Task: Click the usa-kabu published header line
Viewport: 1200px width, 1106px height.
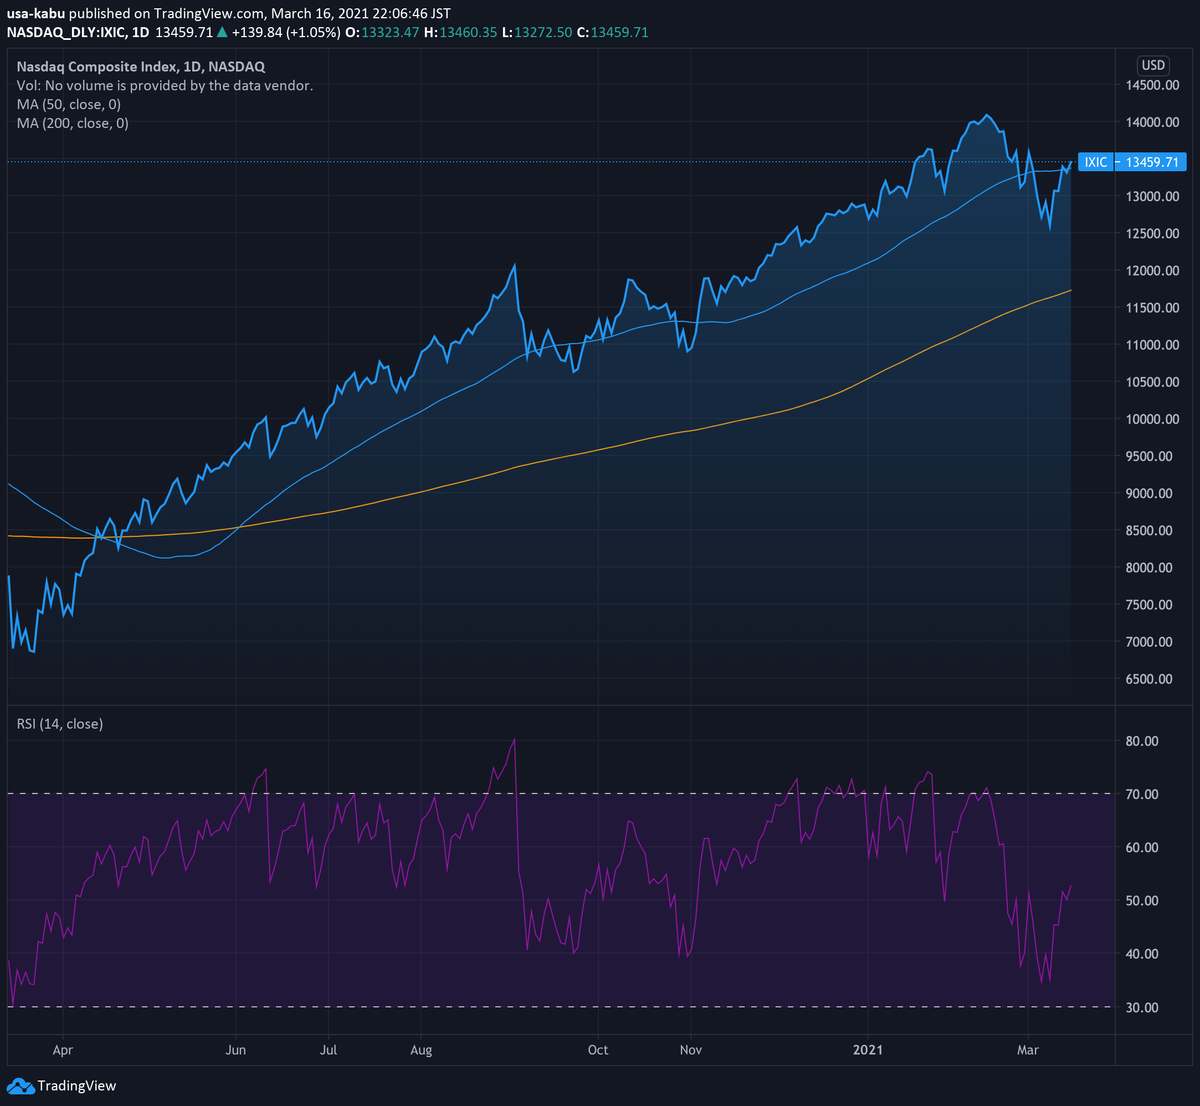Action: click(x=229, y=13)
